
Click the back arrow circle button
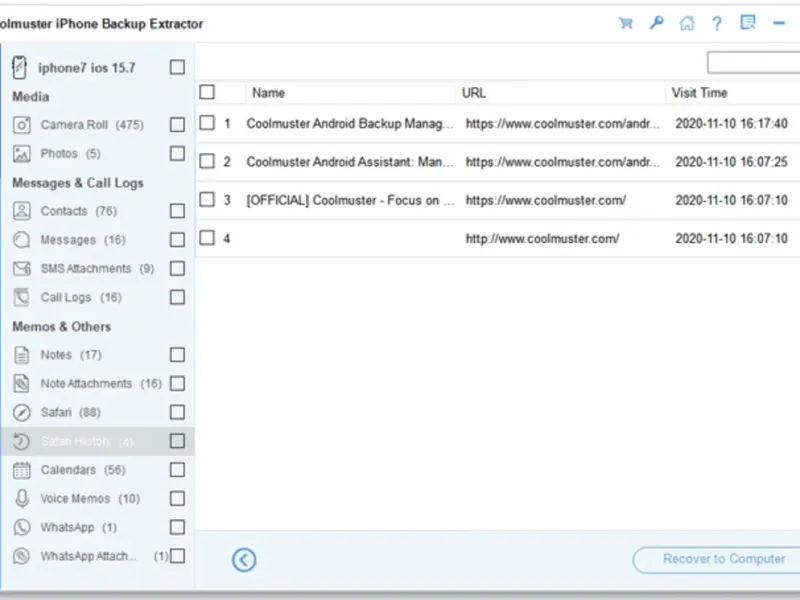coord(244,560)
